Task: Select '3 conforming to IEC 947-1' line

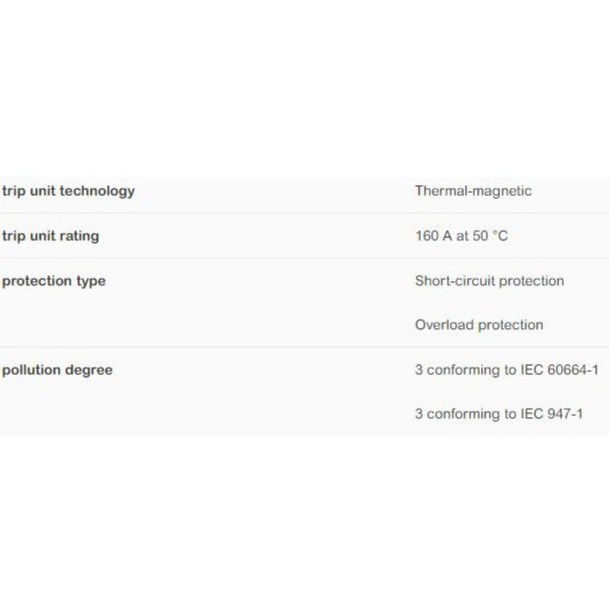Action: (x=498, y=414)
